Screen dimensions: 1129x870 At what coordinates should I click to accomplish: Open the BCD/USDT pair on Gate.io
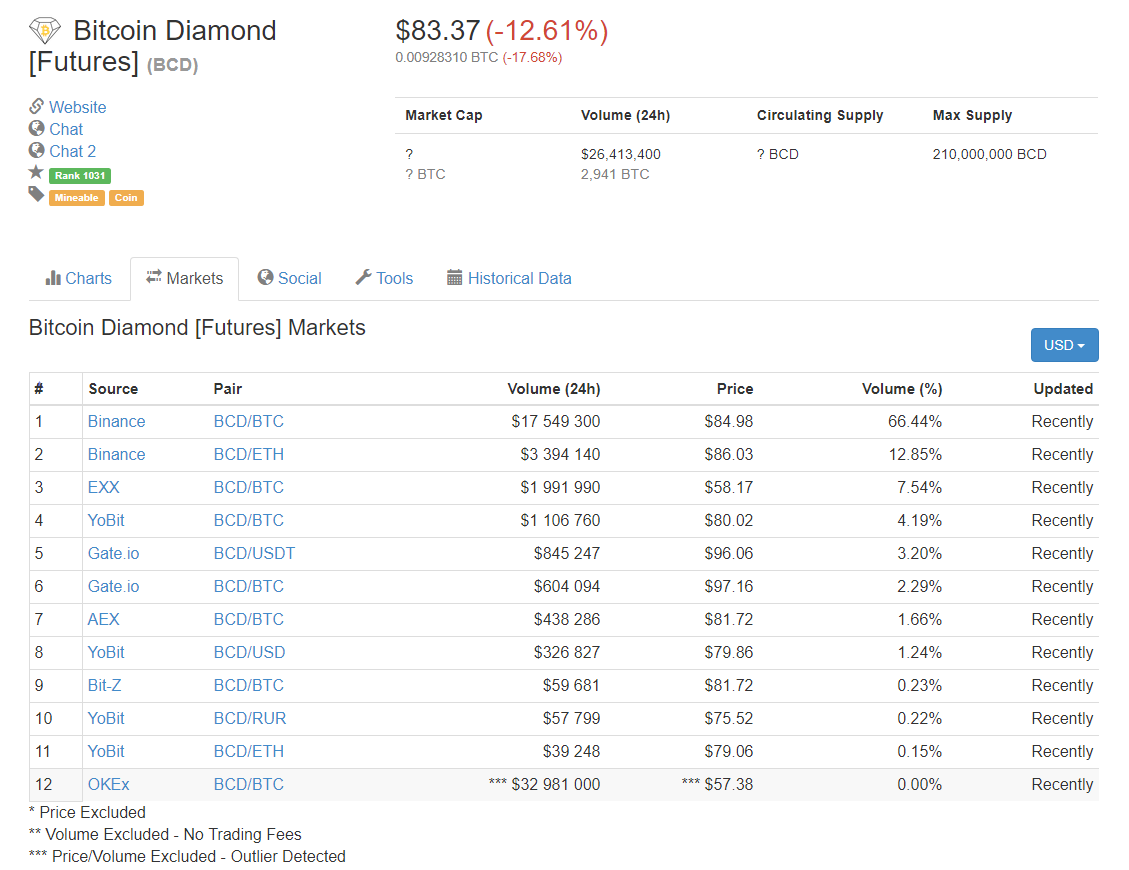pyautogui.click(x=254, y=553)
